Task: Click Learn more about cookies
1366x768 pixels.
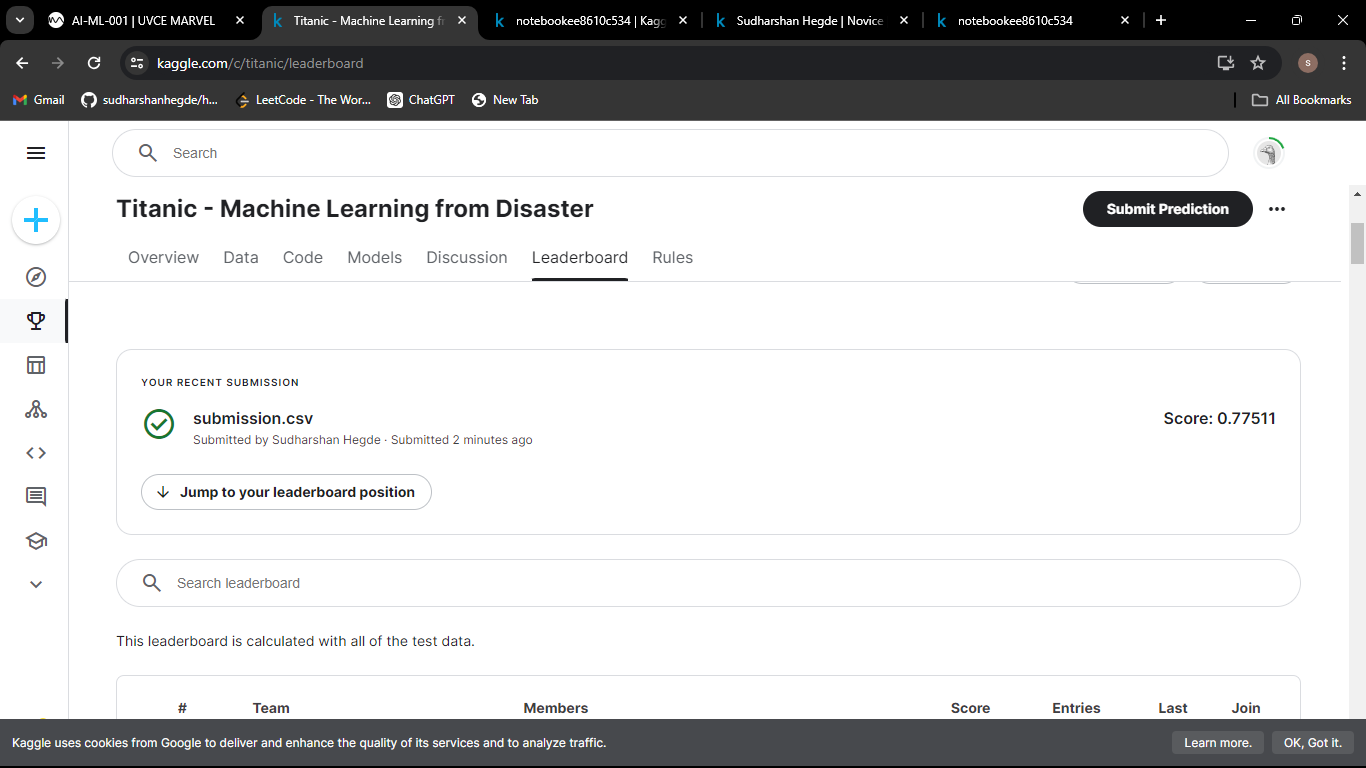Action: (x=1218, y=743)
